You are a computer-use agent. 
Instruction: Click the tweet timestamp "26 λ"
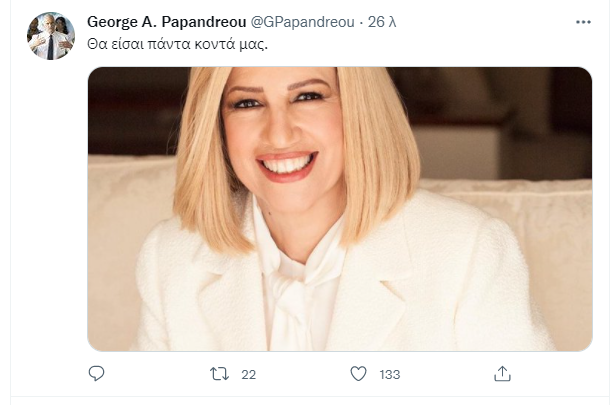click(x=382, y=21)
